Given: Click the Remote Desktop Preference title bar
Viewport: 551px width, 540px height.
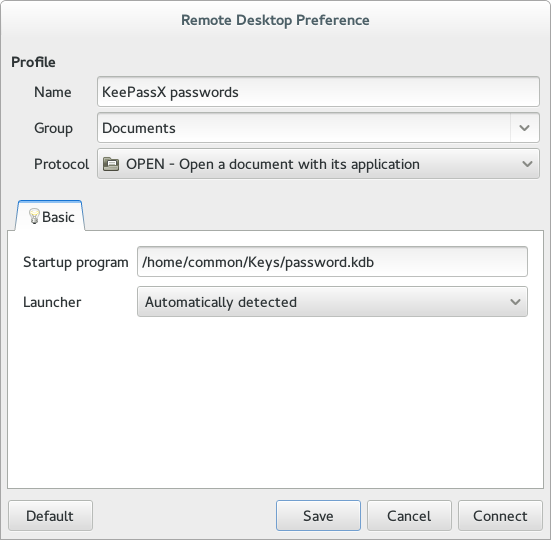Looking at the screenshot, I should pyautogui.click(x=275, y=20).
